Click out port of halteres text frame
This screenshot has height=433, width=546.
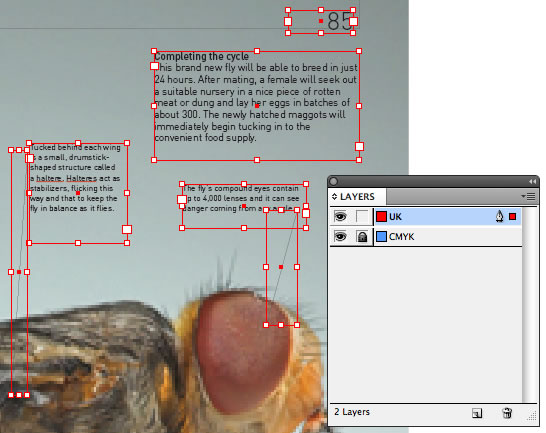[127, 229]
